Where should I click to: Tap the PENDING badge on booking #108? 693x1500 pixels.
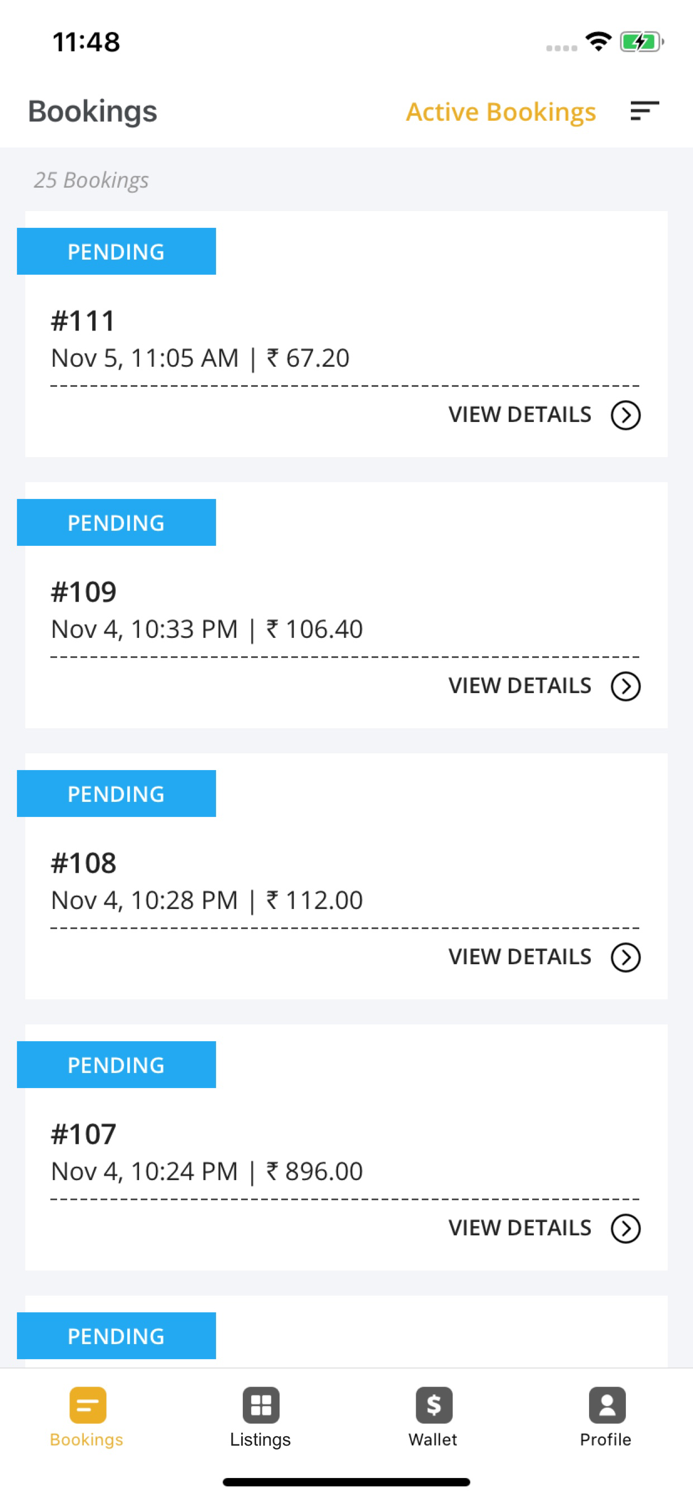click(116, 793)
